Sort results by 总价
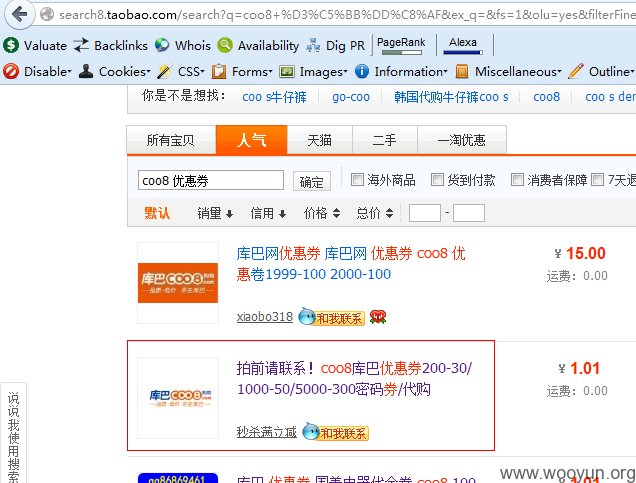The height and width of the screenshot is (483, 636). [375, 213]
